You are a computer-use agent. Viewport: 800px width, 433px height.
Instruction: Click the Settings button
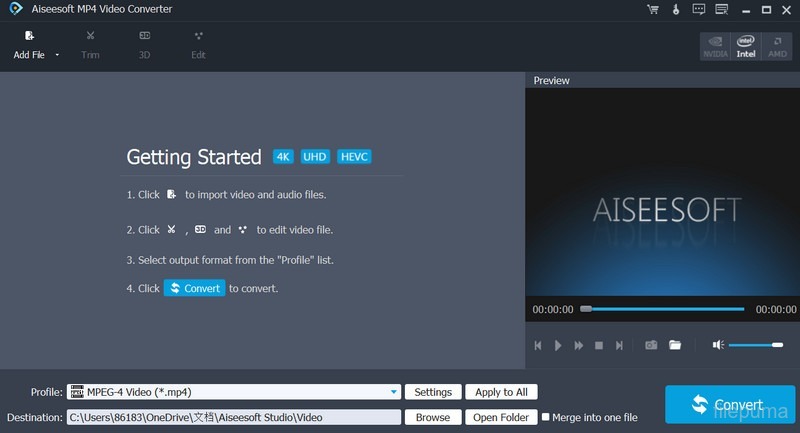point(434,392)
